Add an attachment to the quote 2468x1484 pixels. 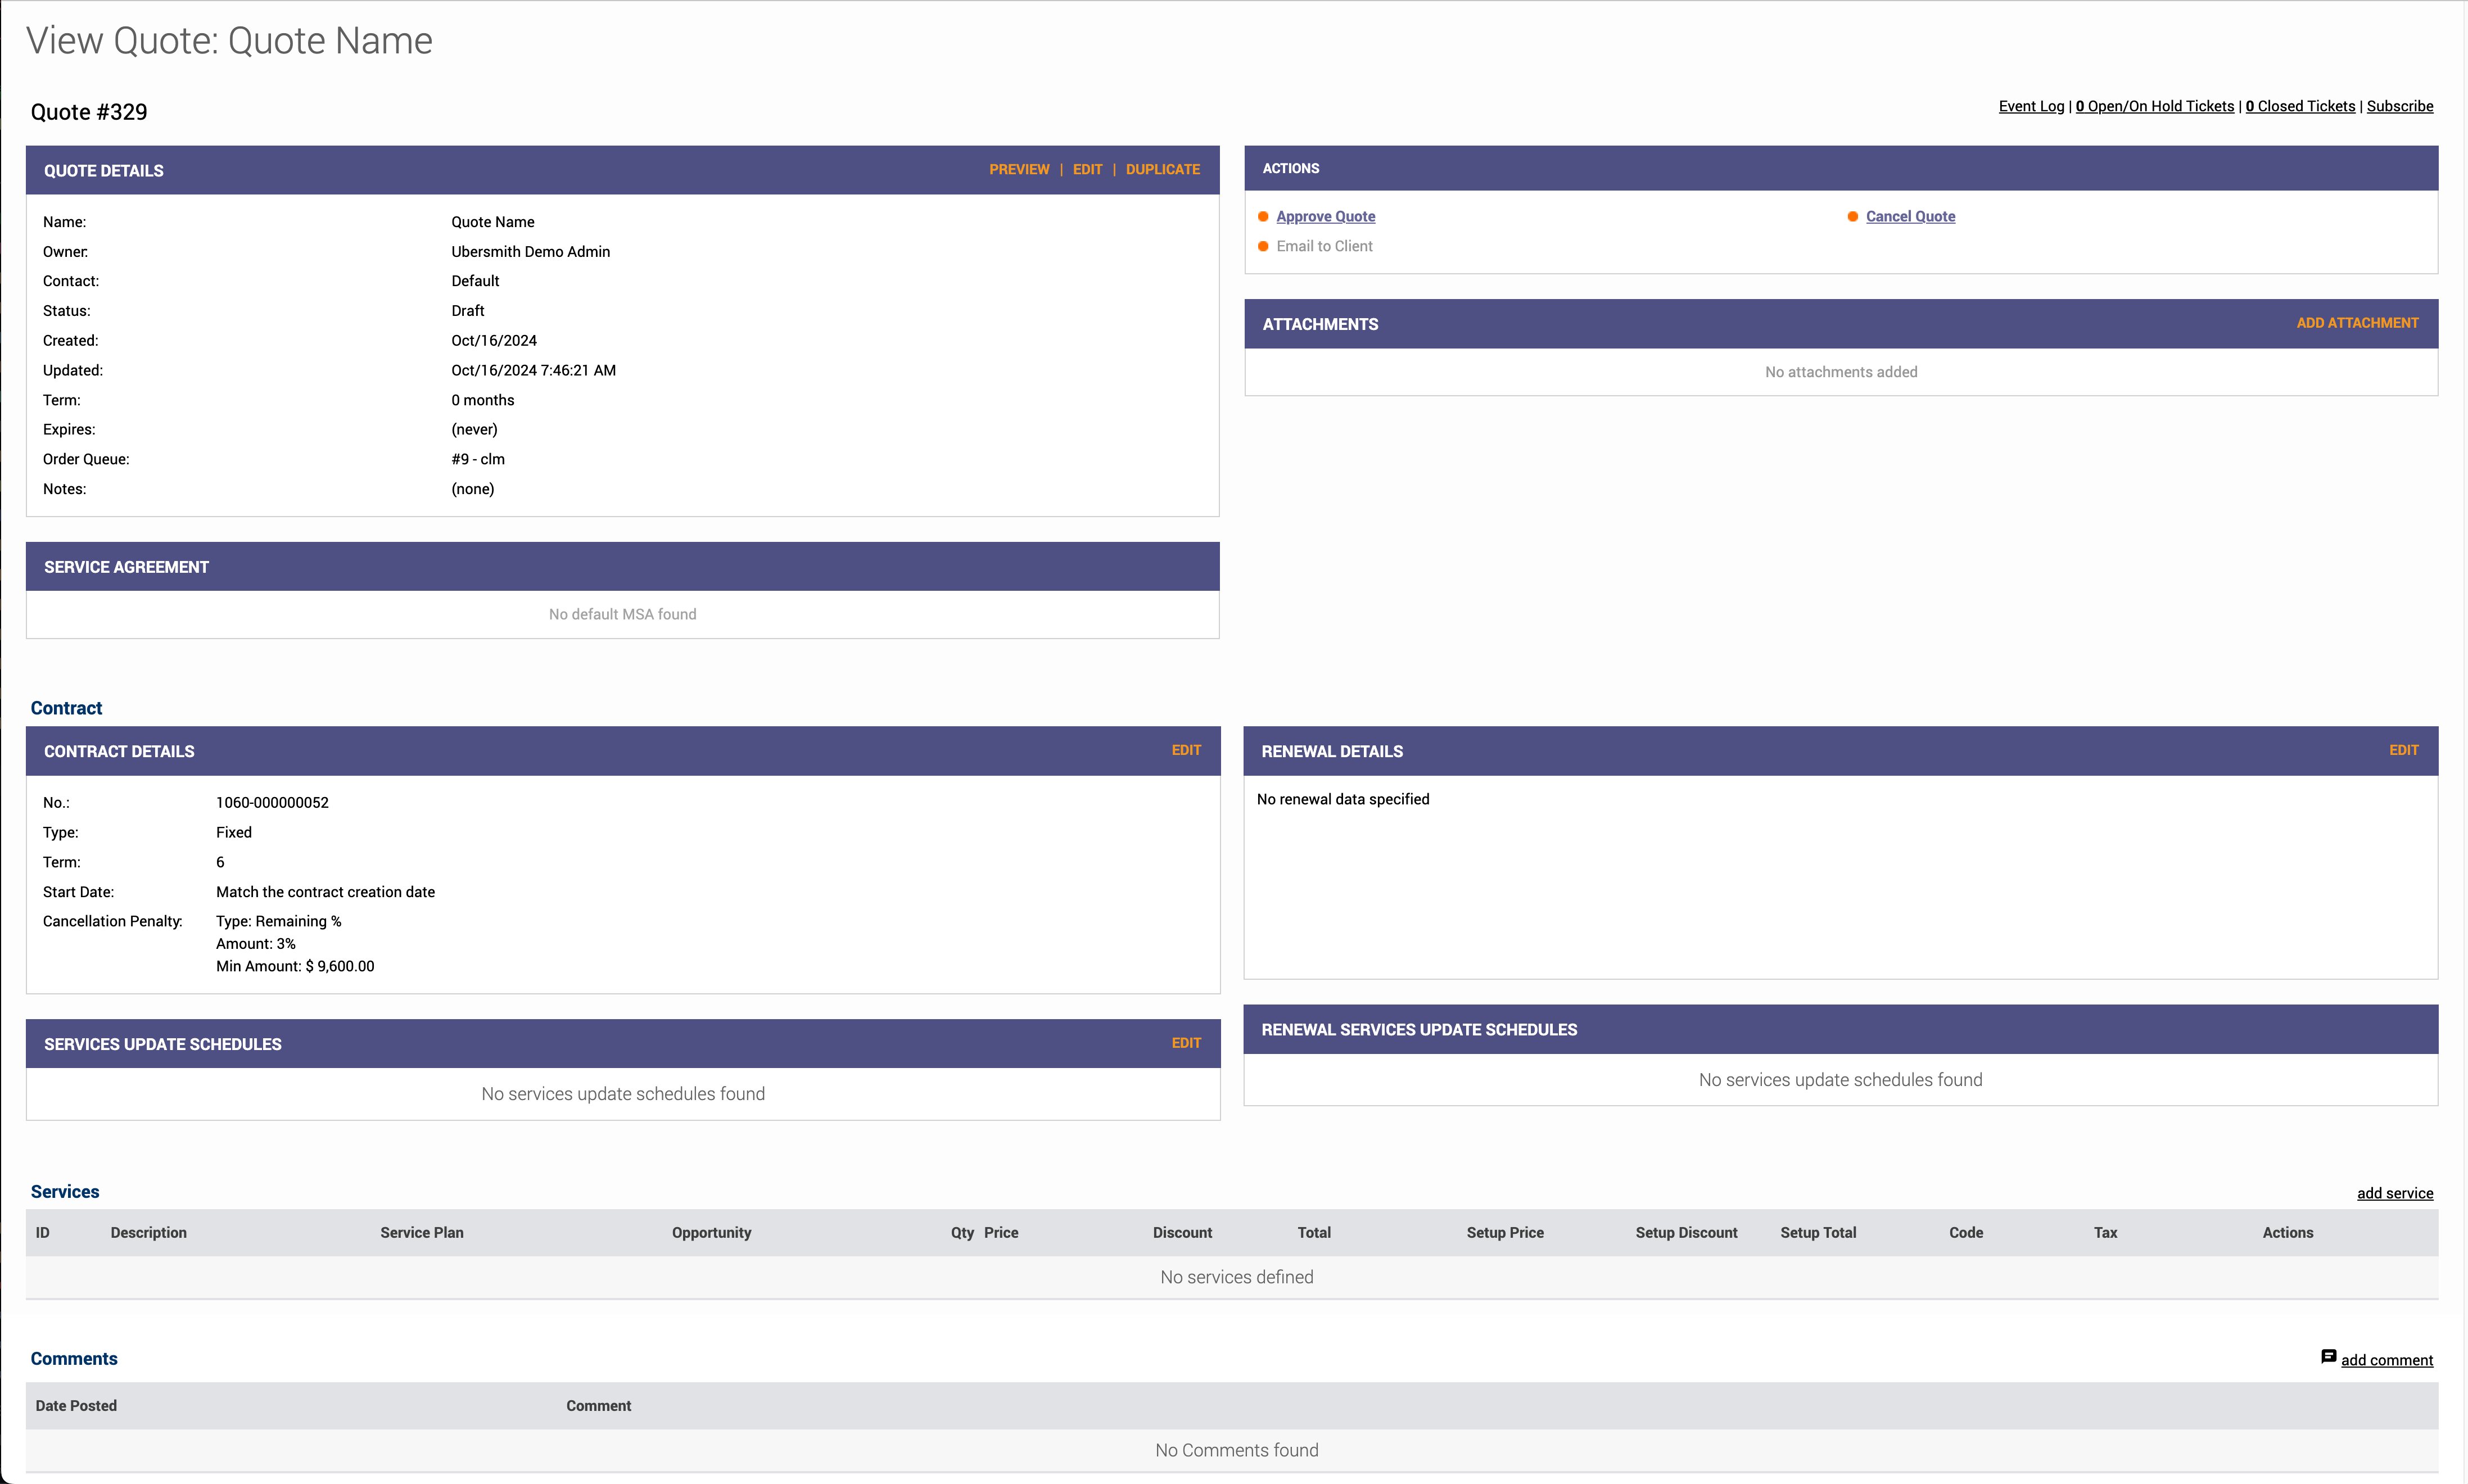coord(2357,323)
